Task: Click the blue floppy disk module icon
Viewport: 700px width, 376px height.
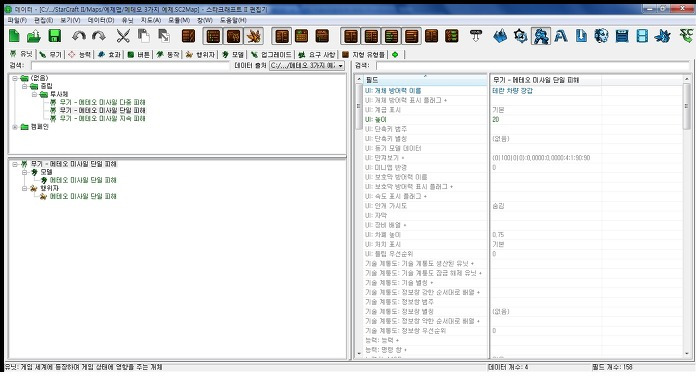Action: pos(622,36)
